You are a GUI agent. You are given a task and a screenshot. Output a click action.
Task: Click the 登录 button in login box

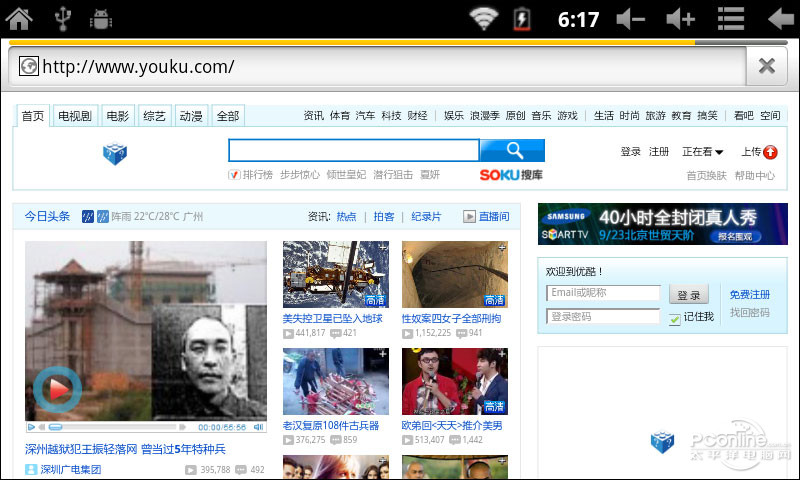pos(689,294)
